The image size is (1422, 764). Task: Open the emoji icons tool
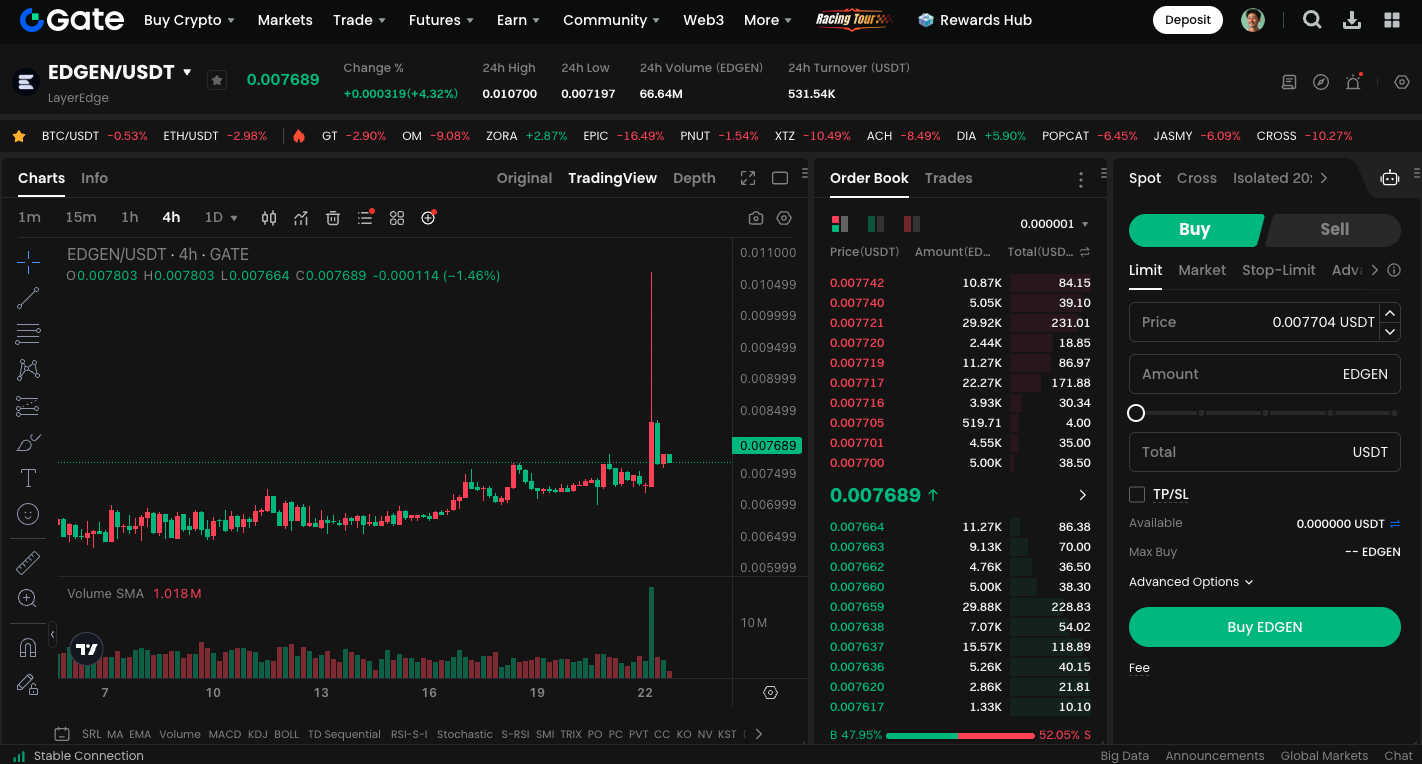[28, 514]
